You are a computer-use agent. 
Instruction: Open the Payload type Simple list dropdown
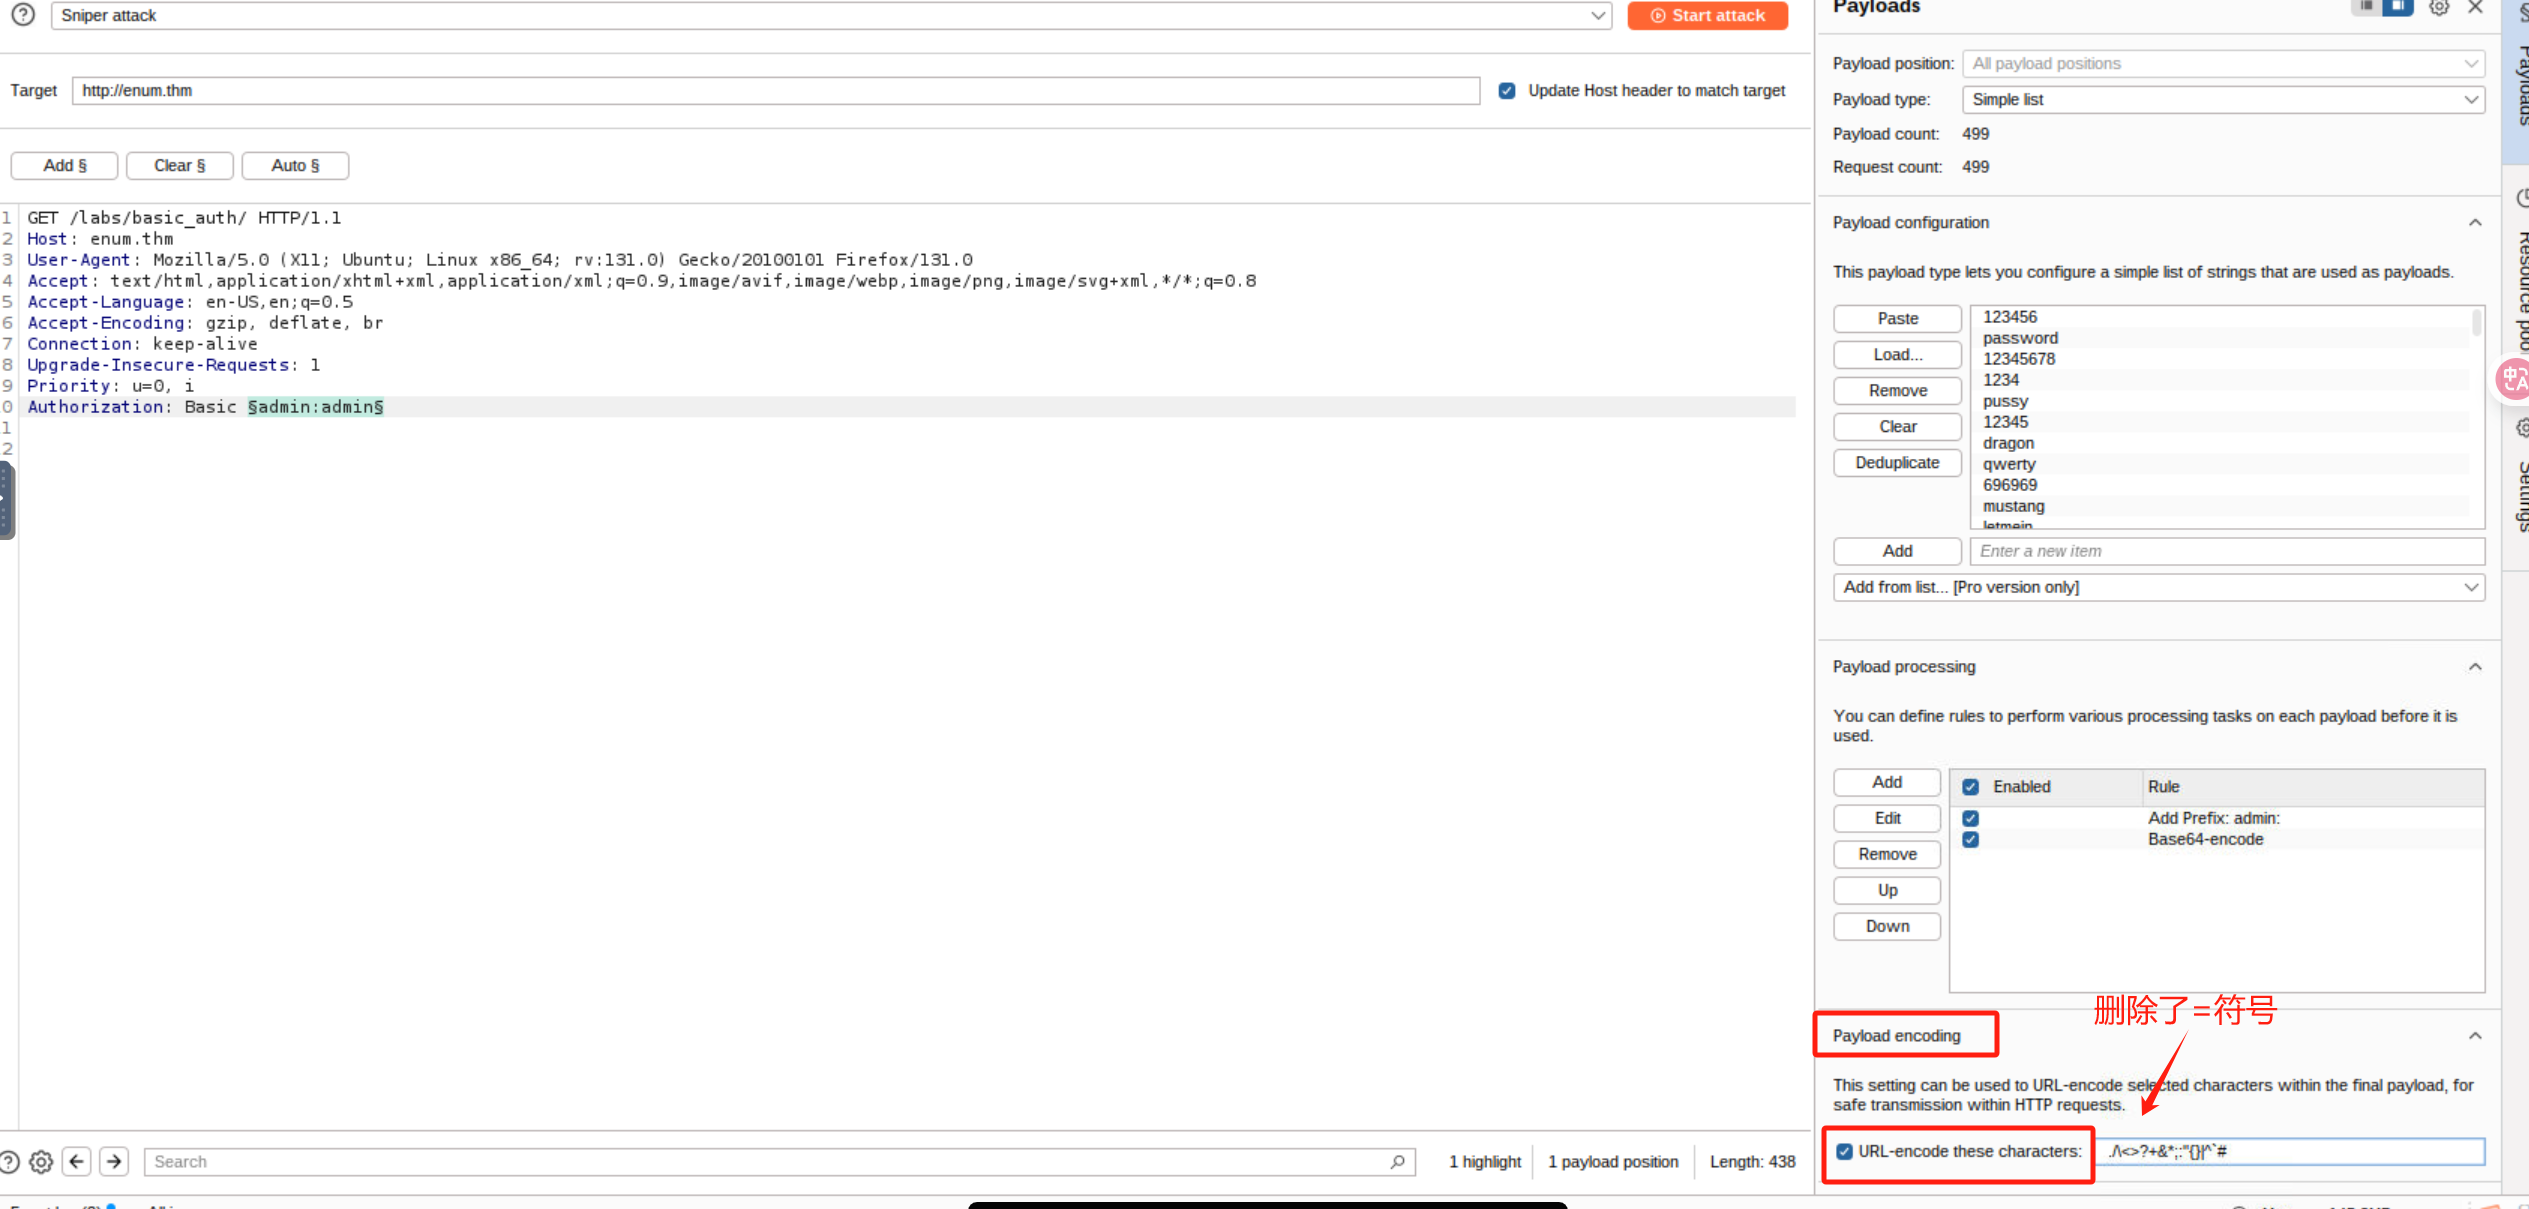tap(2223, 100)
